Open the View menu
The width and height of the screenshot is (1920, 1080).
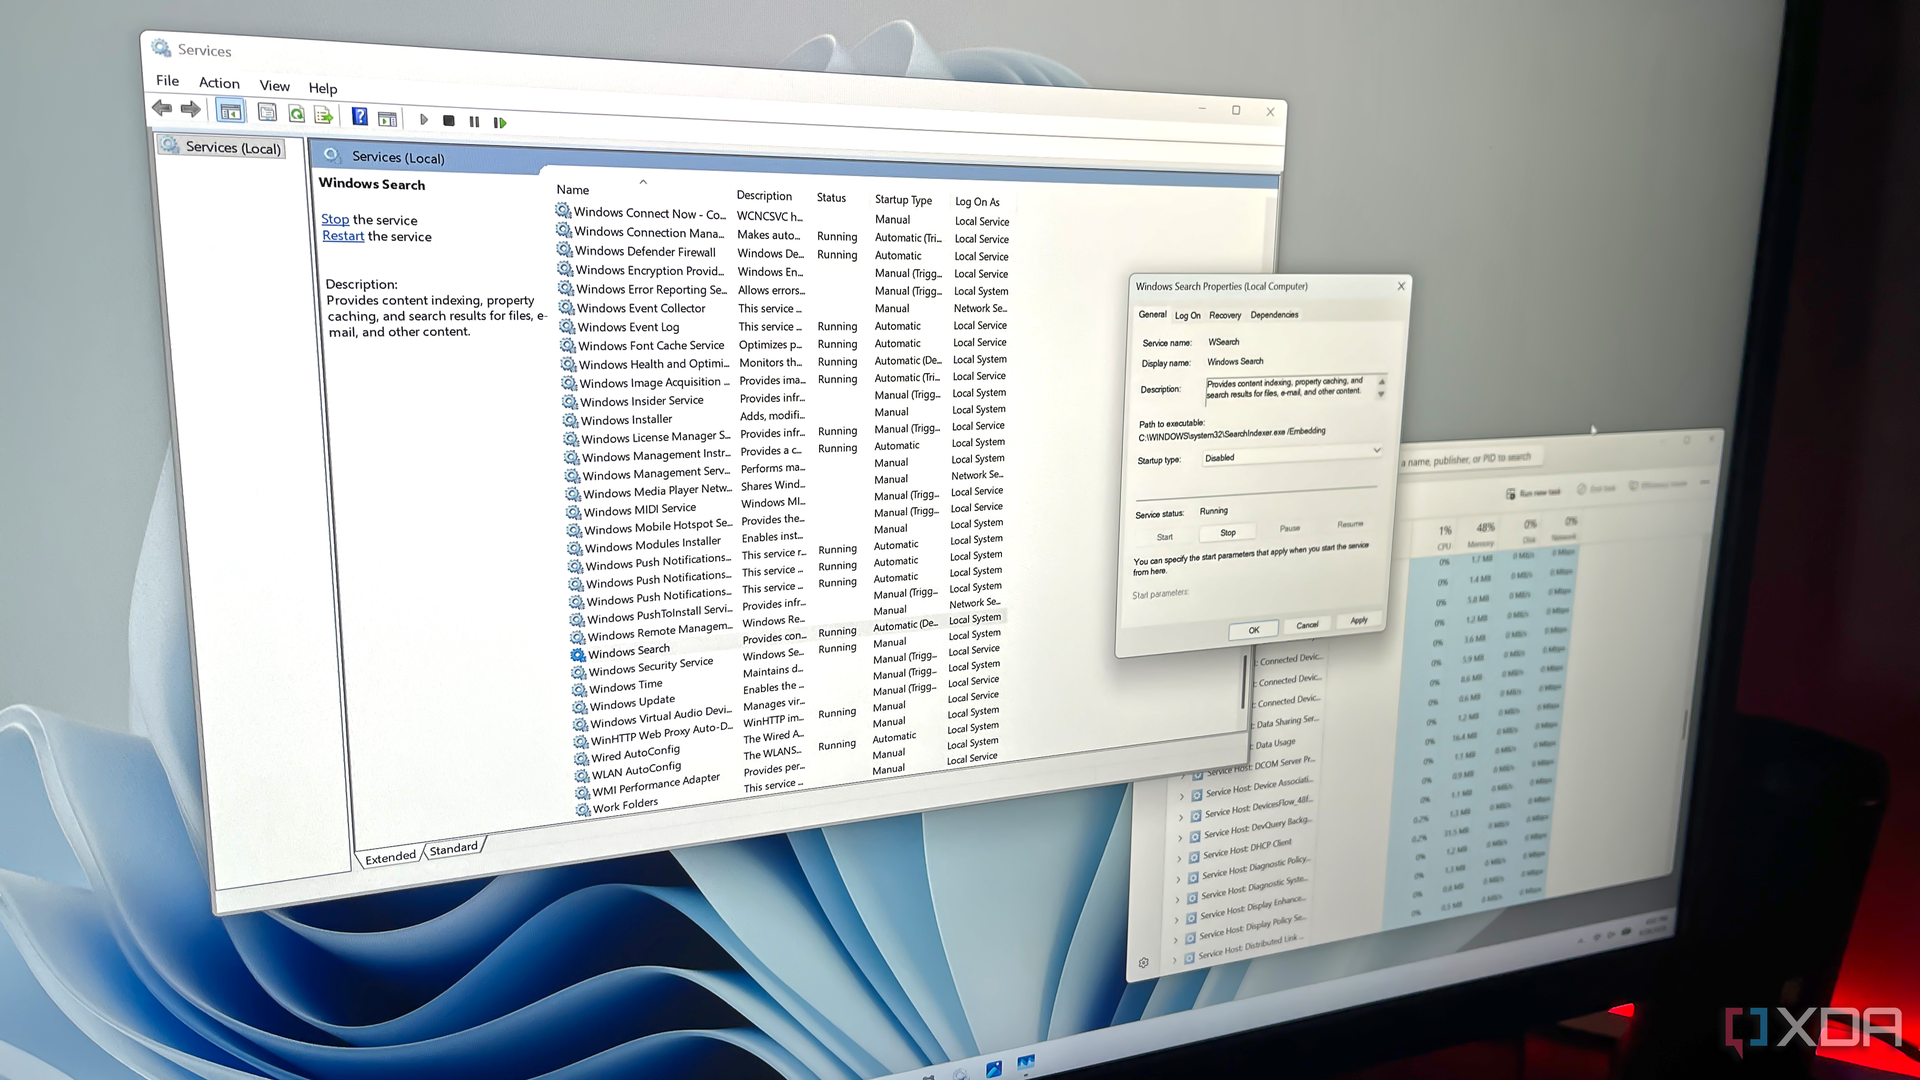tap(274, 85)
